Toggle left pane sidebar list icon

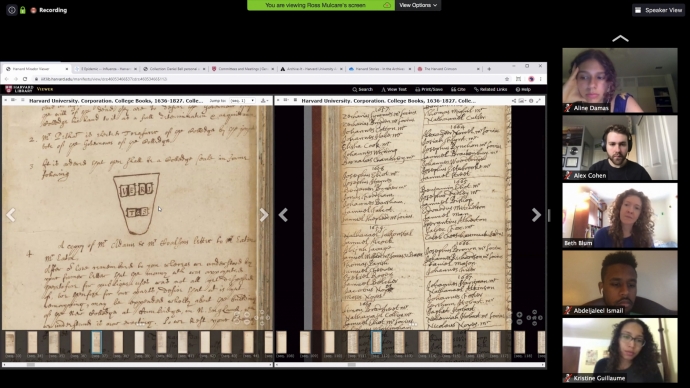point(22,101)
